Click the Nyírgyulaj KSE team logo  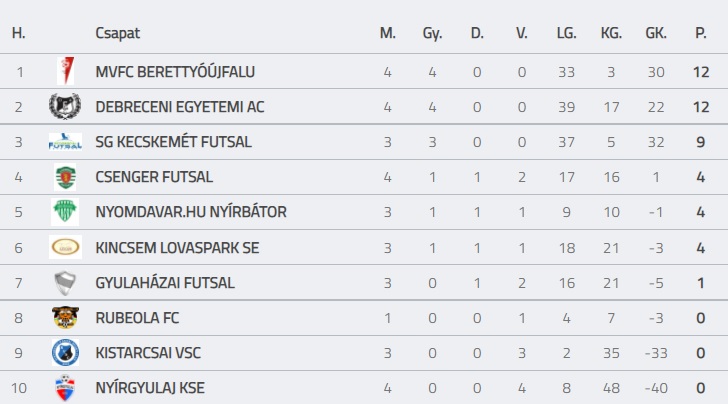coord(65,387)
